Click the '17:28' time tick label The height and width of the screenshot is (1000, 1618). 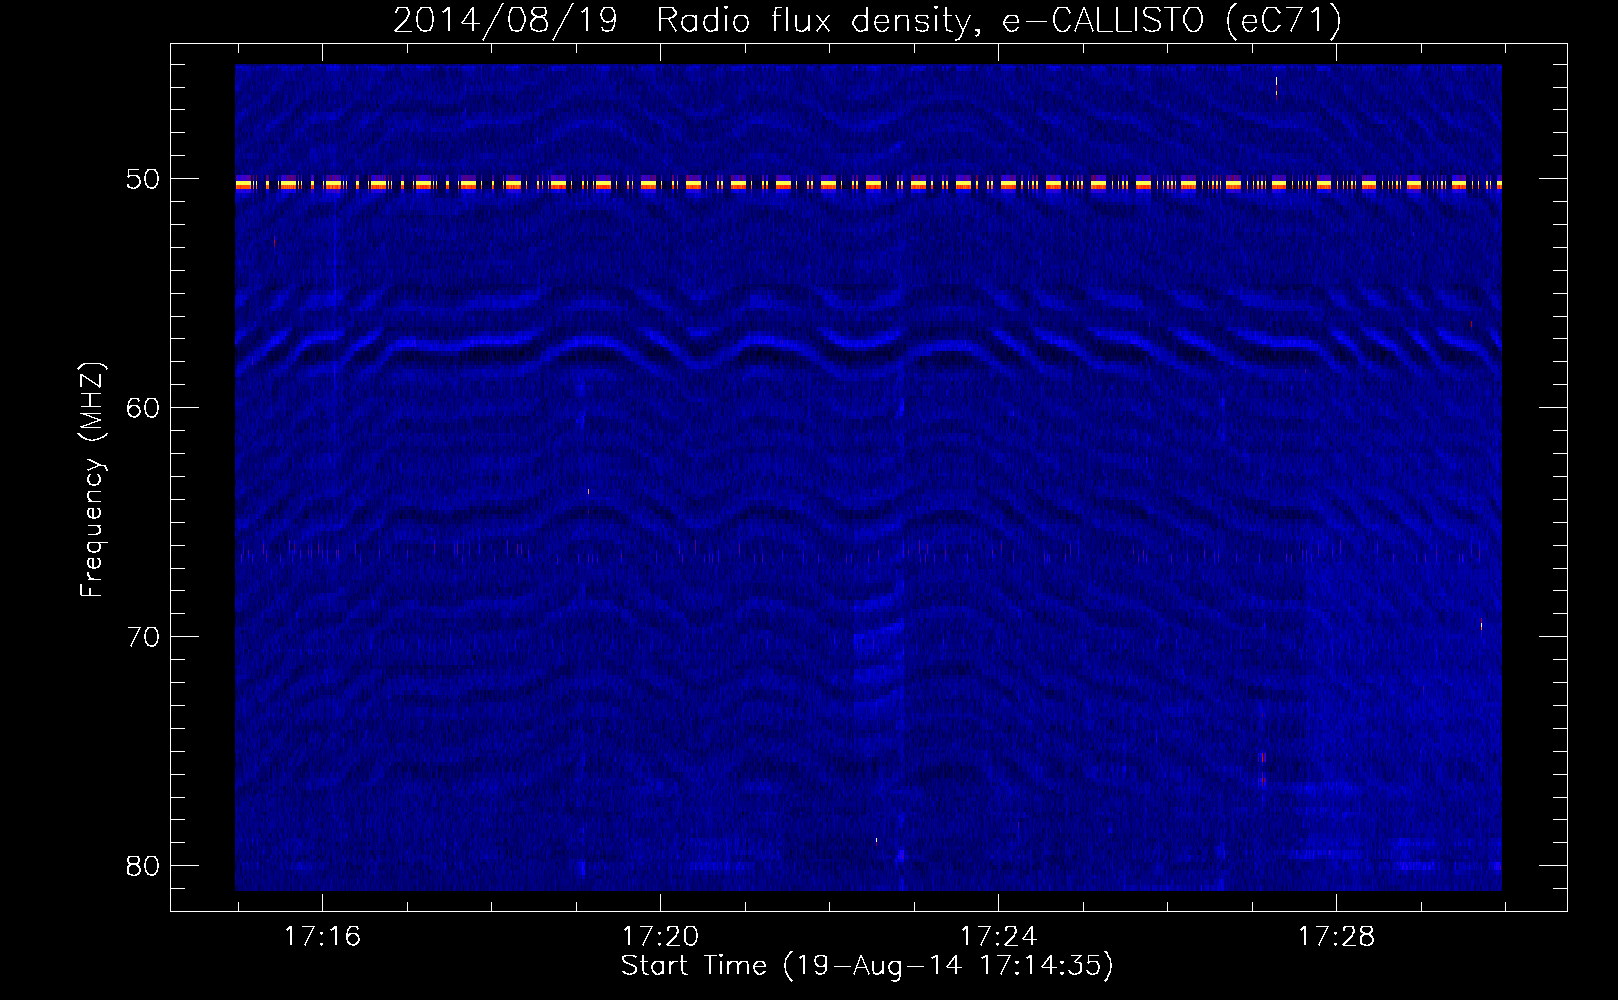[x=1336, y=937]
